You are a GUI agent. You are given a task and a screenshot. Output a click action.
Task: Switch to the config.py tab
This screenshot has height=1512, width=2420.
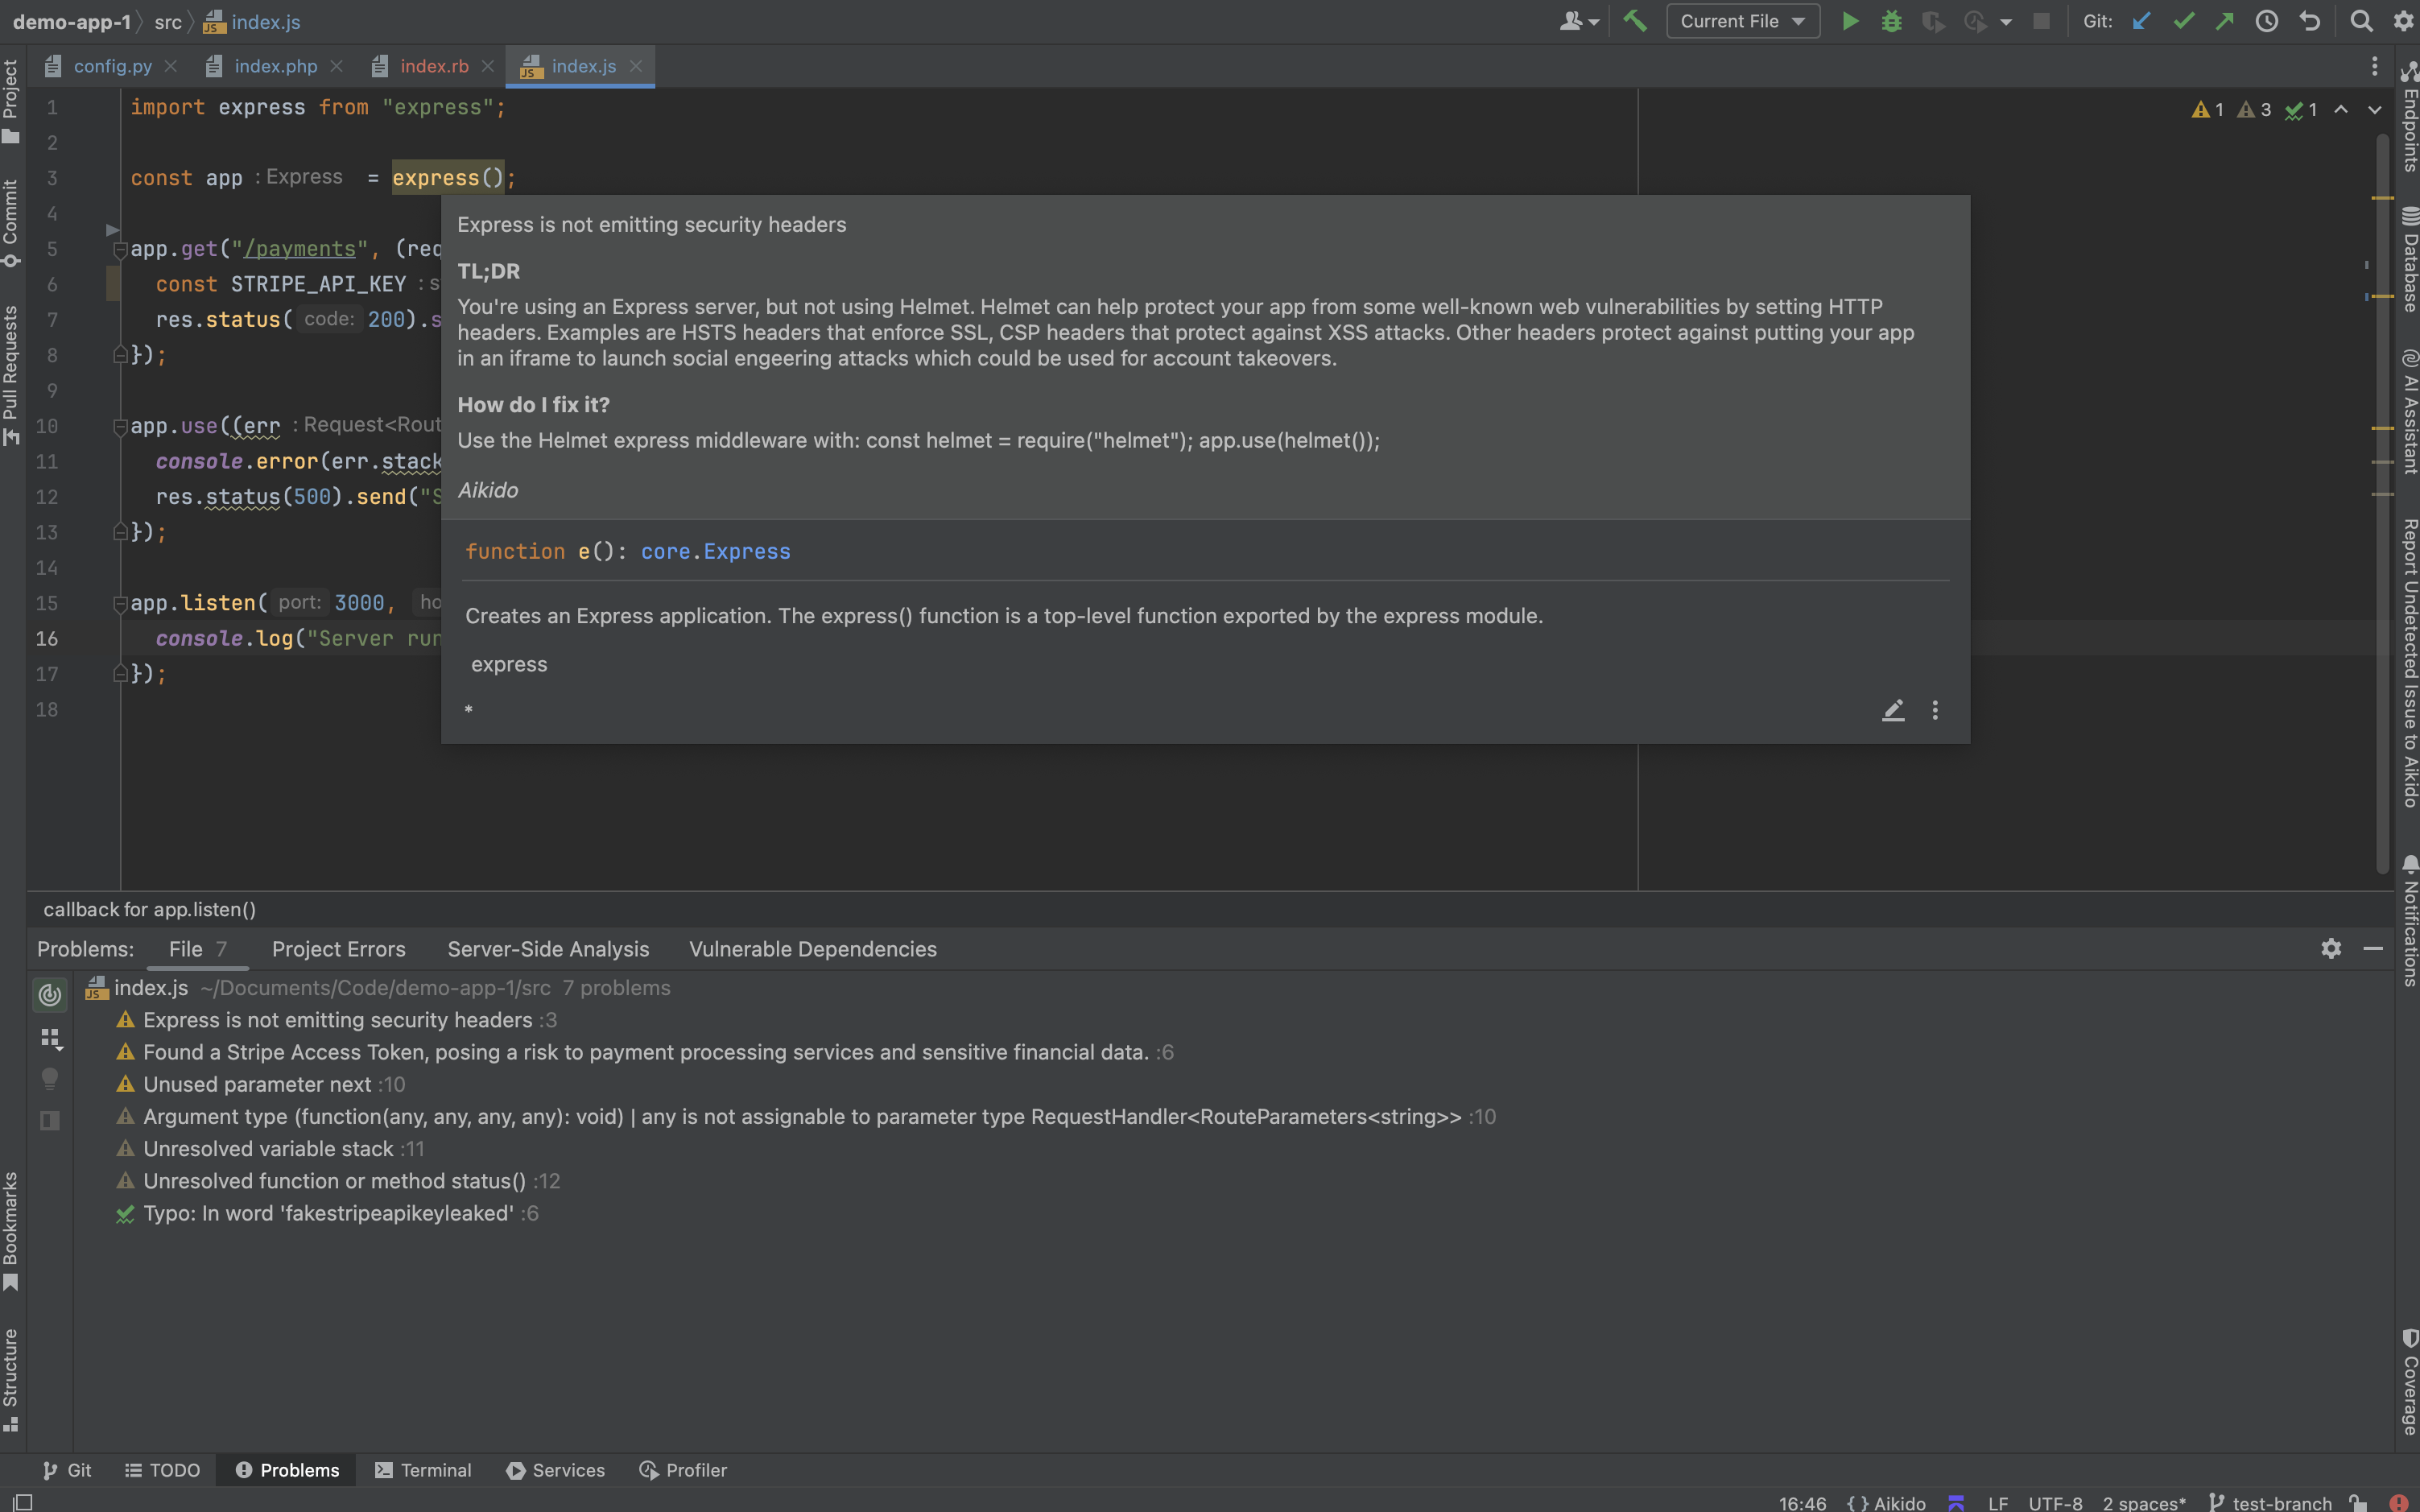112,66
